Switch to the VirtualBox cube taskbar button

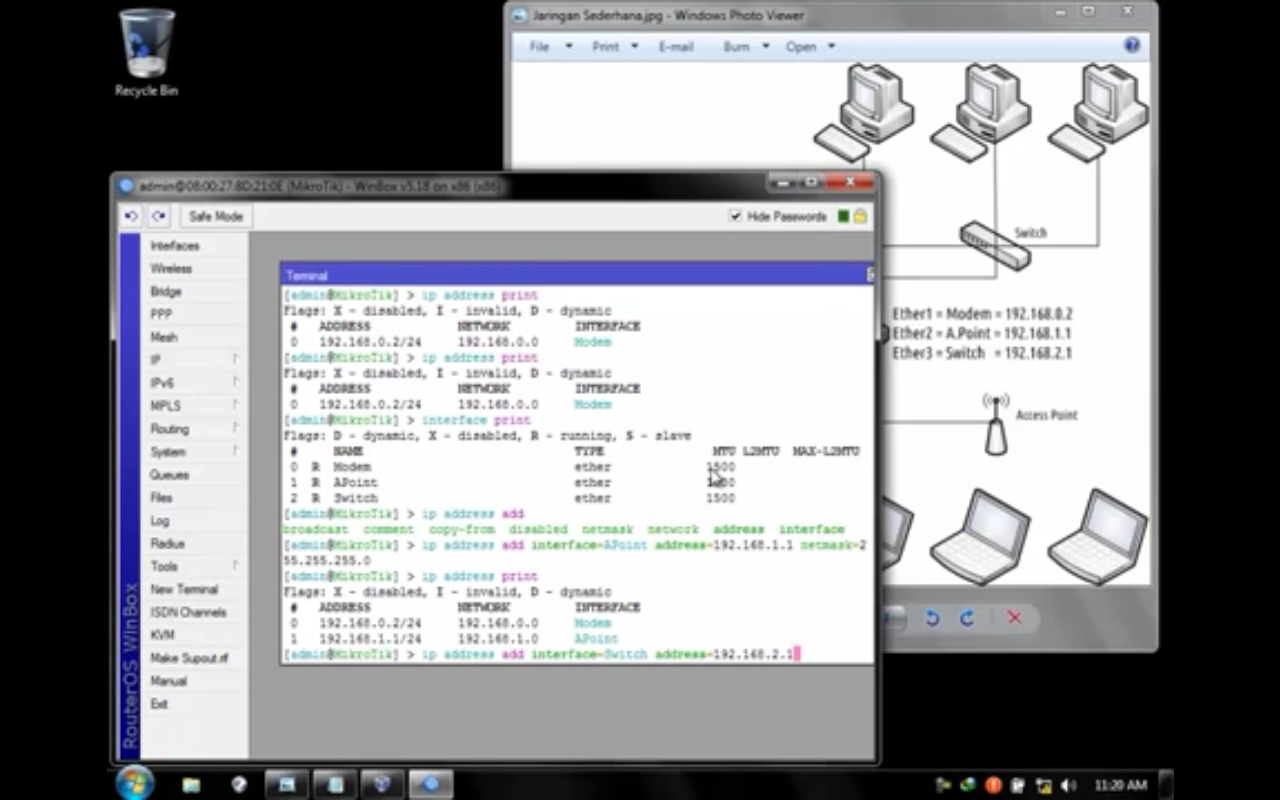[383, 784]
